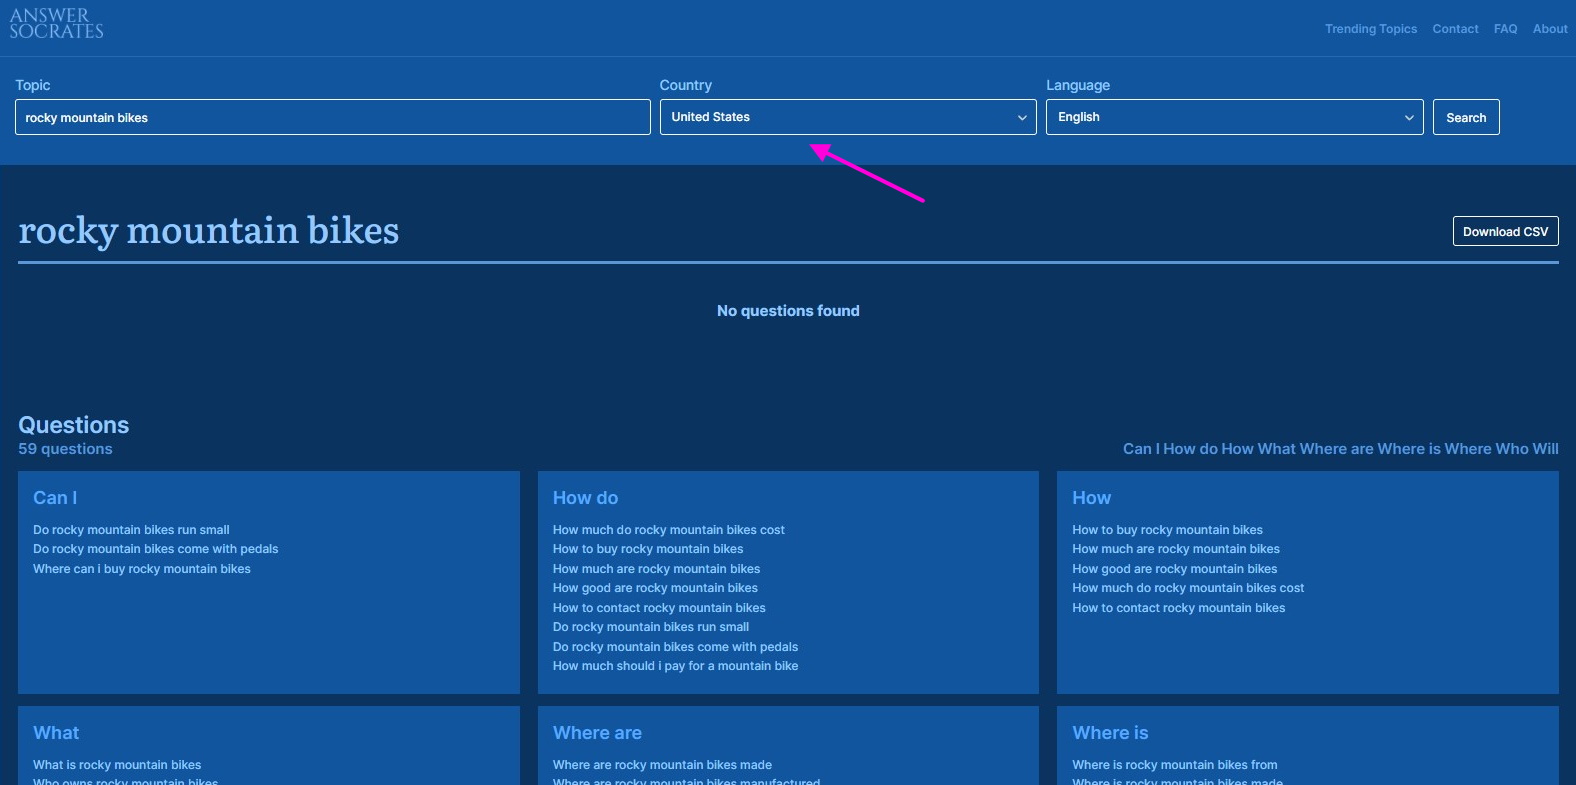Click the 'How do' card heading

pos(585,498)
